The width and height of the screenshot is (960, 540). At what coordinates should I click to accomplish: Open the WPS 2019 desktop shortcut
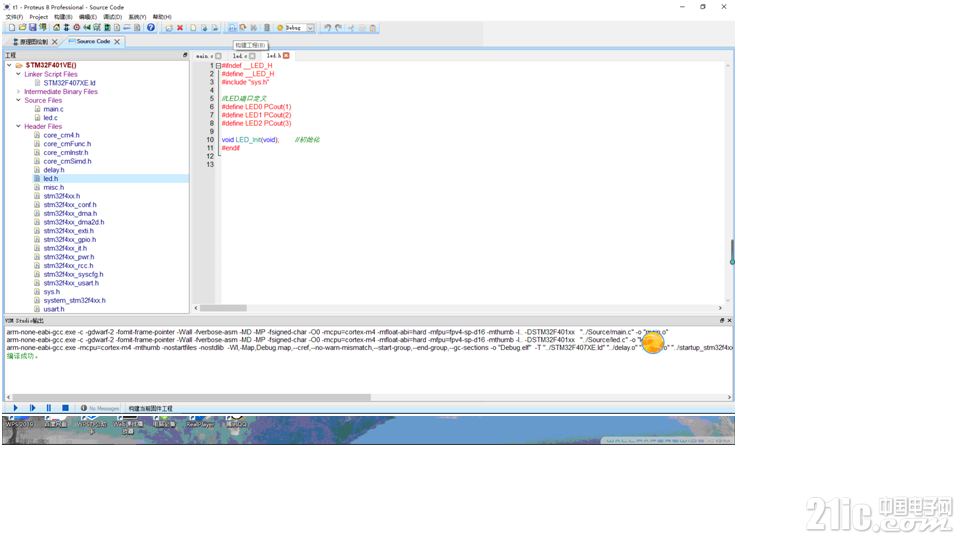coord(20,422)
